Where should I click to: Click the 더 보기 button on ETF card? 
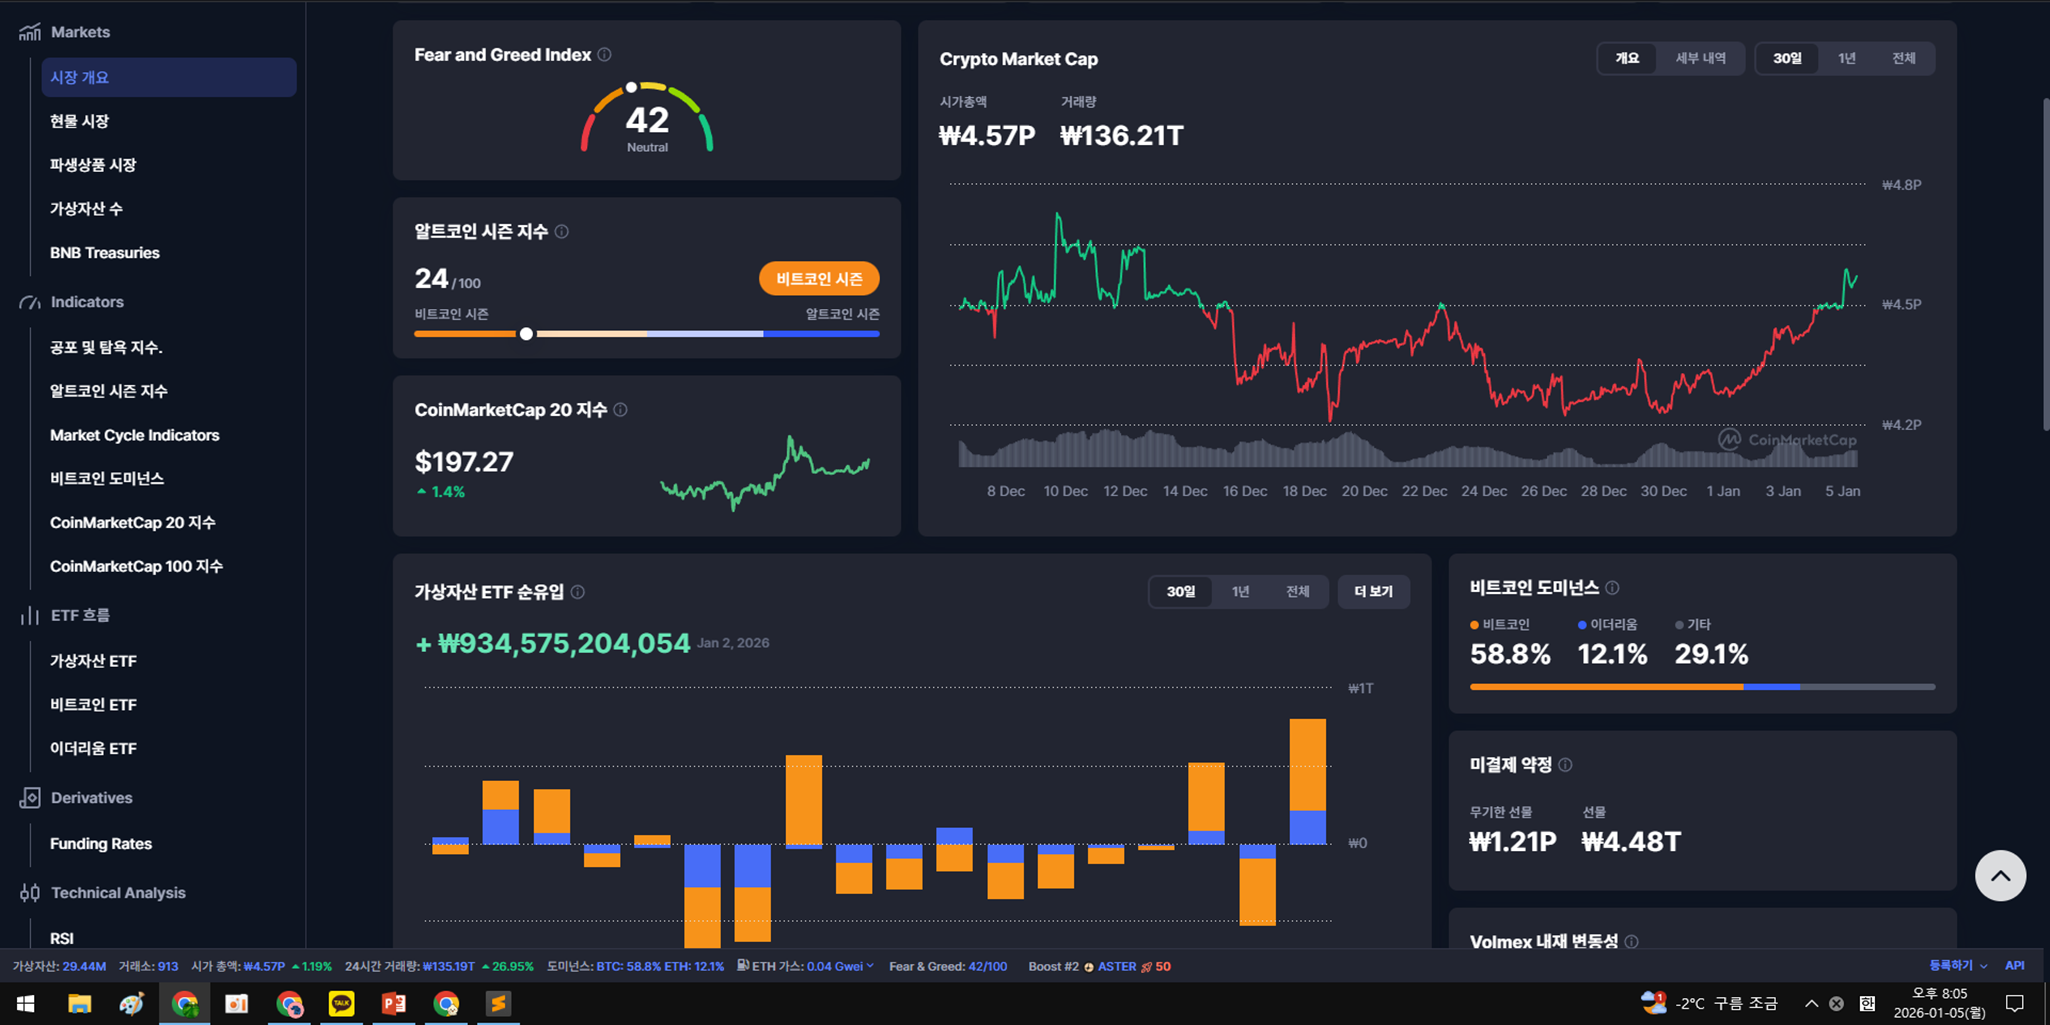click(1373, 592)
